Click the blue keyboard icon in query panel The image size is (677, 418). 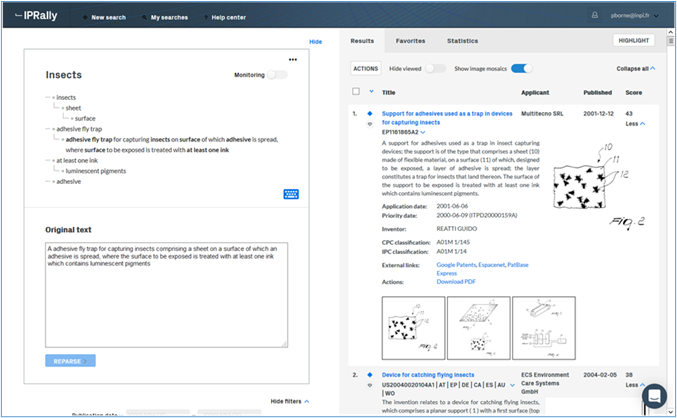(x=291, y=195)
